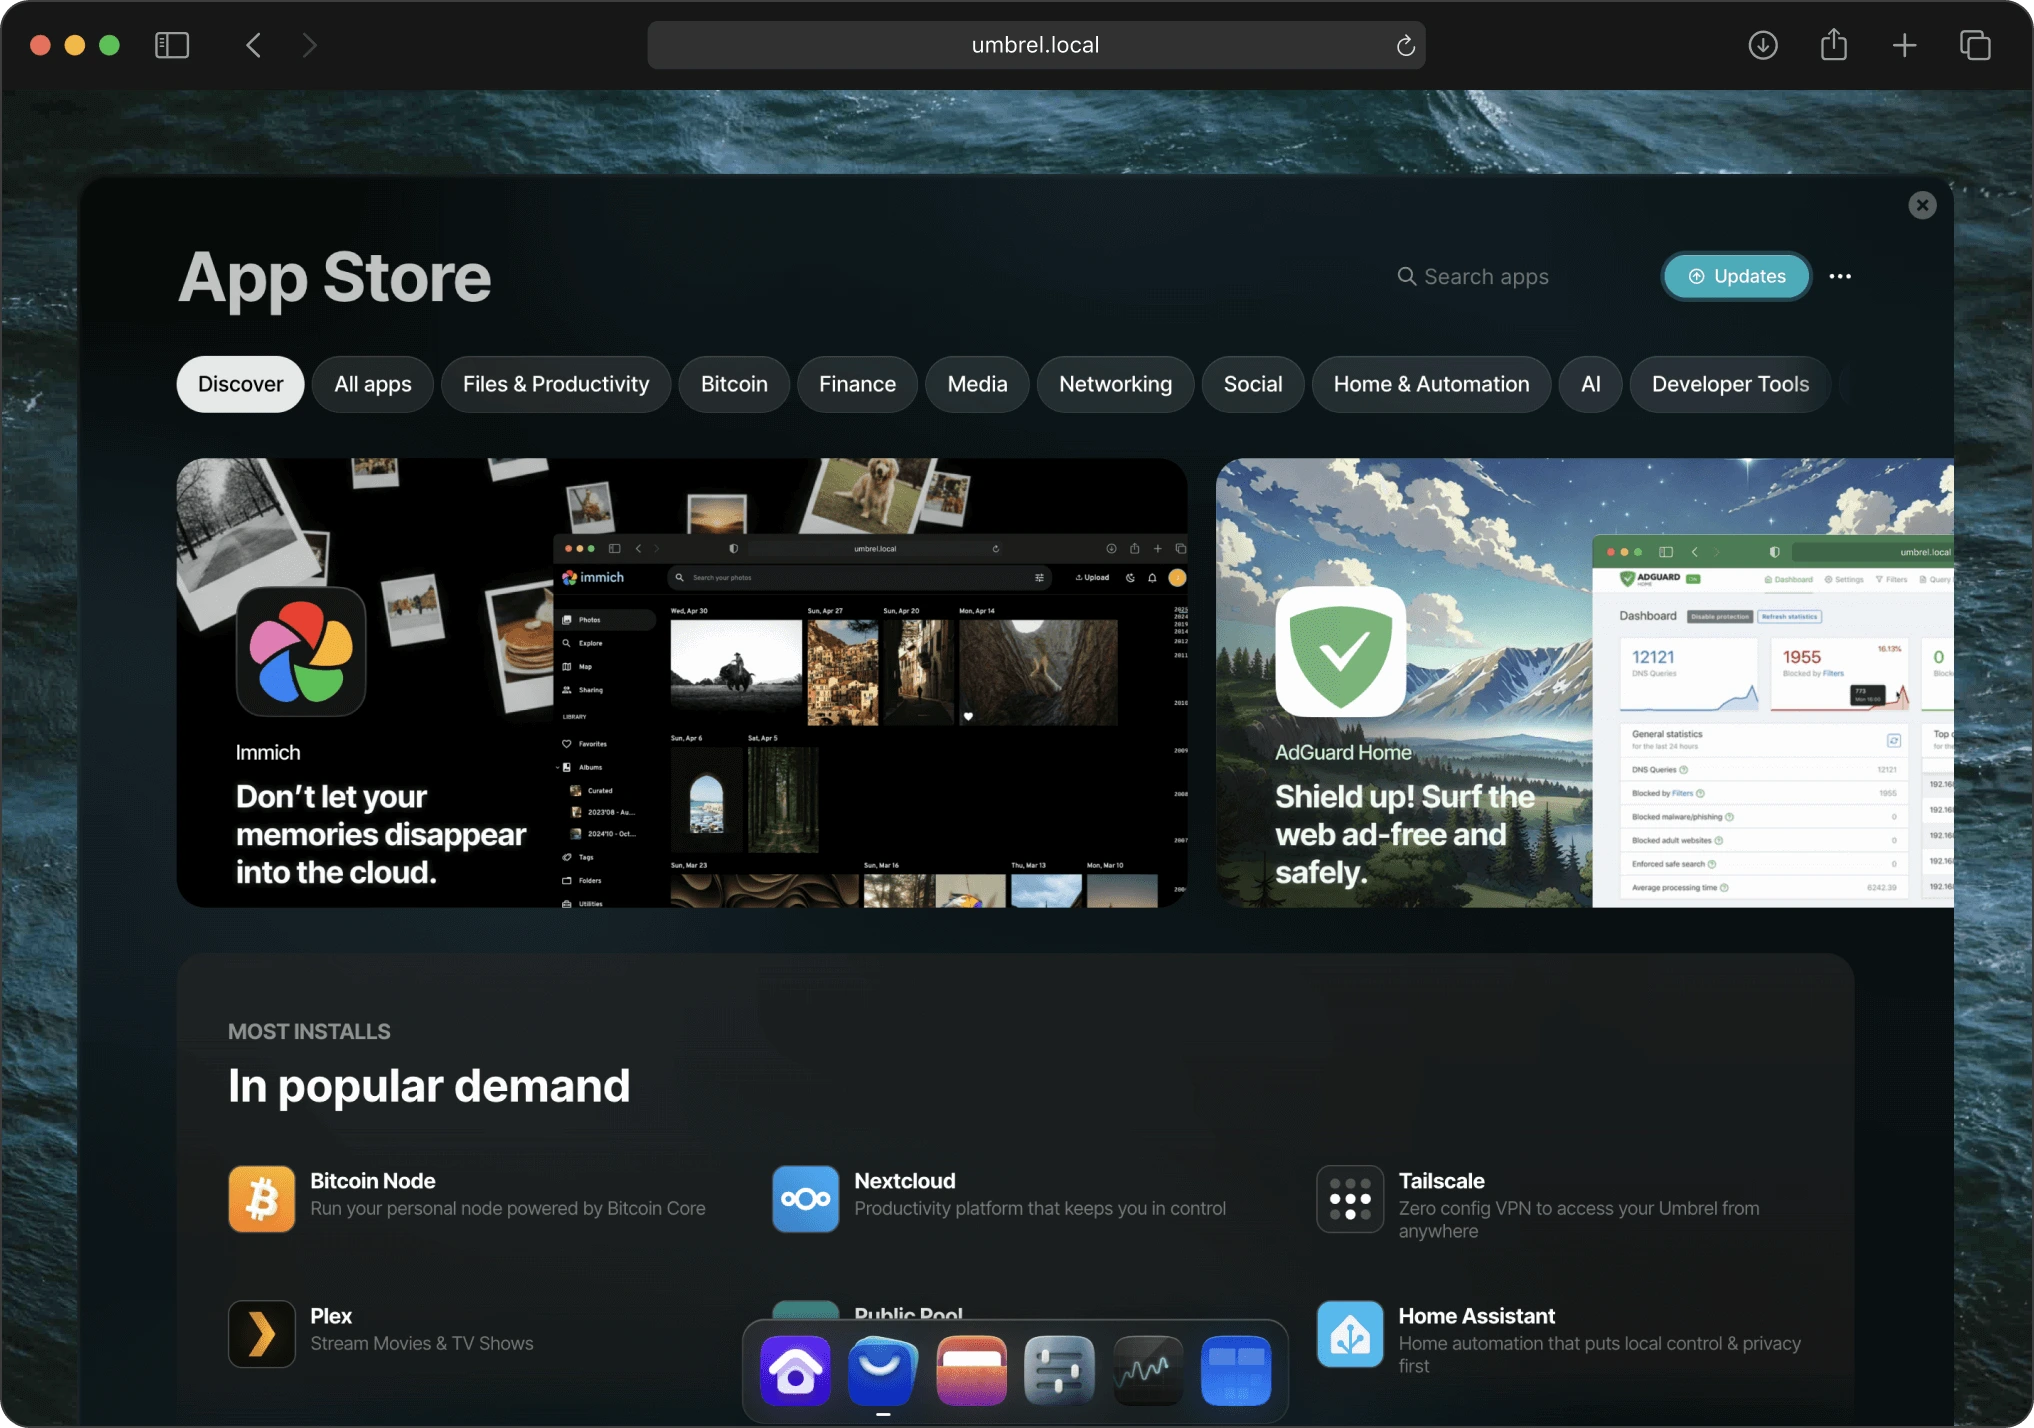This screenshot has height=1428, width=2034.
Task: Click the Downloads icon in the toolbar
Action: coord(1763,45)
